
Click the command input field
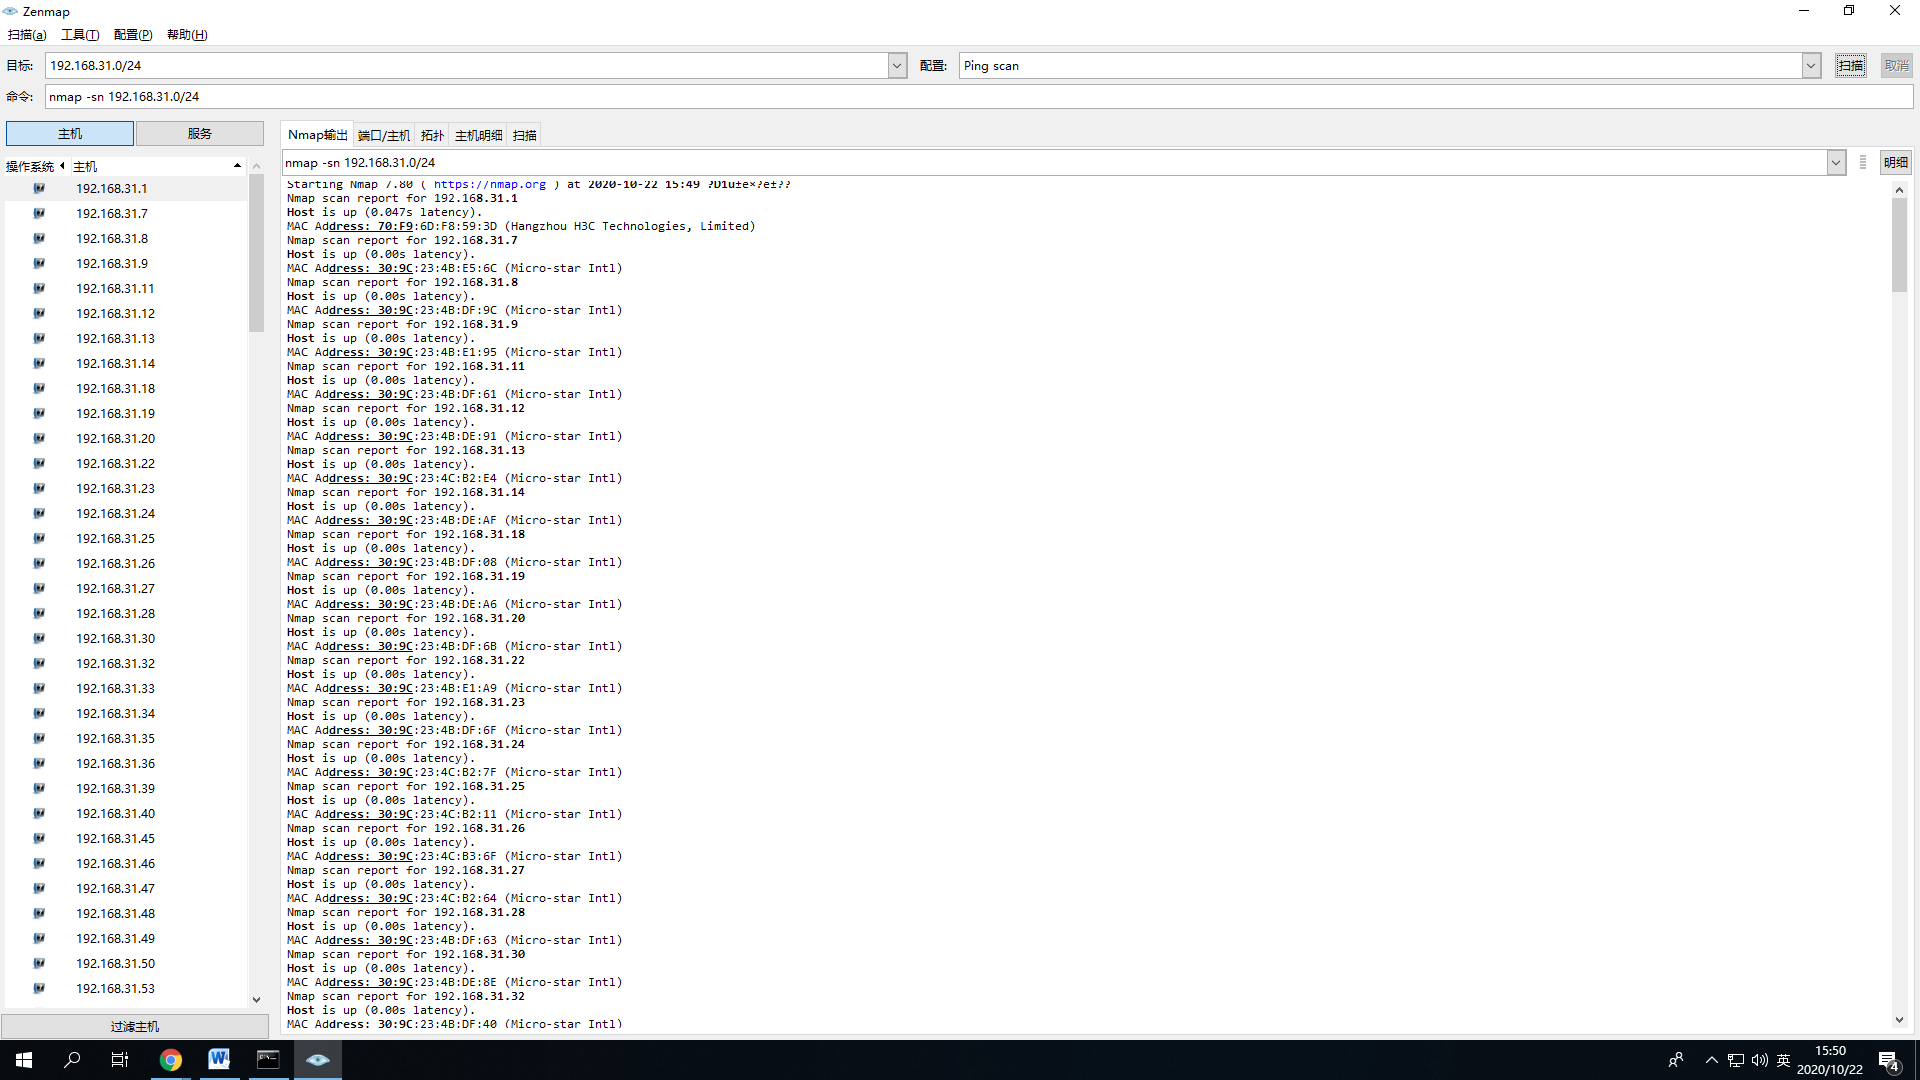pos(978,97)
